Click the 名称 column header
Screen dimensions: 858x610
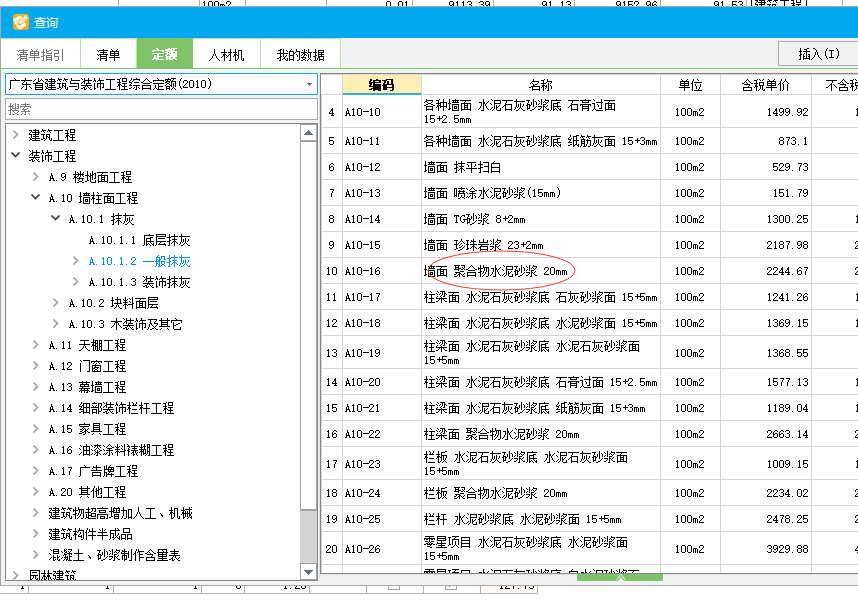click(x=541, y=85)
